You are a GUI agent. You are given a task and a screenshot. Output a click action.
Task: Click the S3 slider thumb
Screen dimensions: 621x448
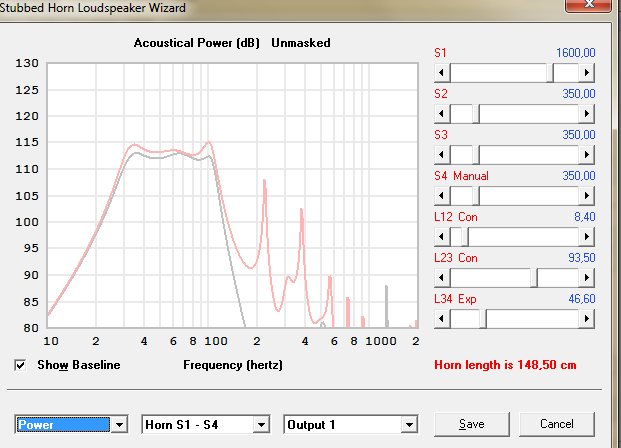[476, 155]
